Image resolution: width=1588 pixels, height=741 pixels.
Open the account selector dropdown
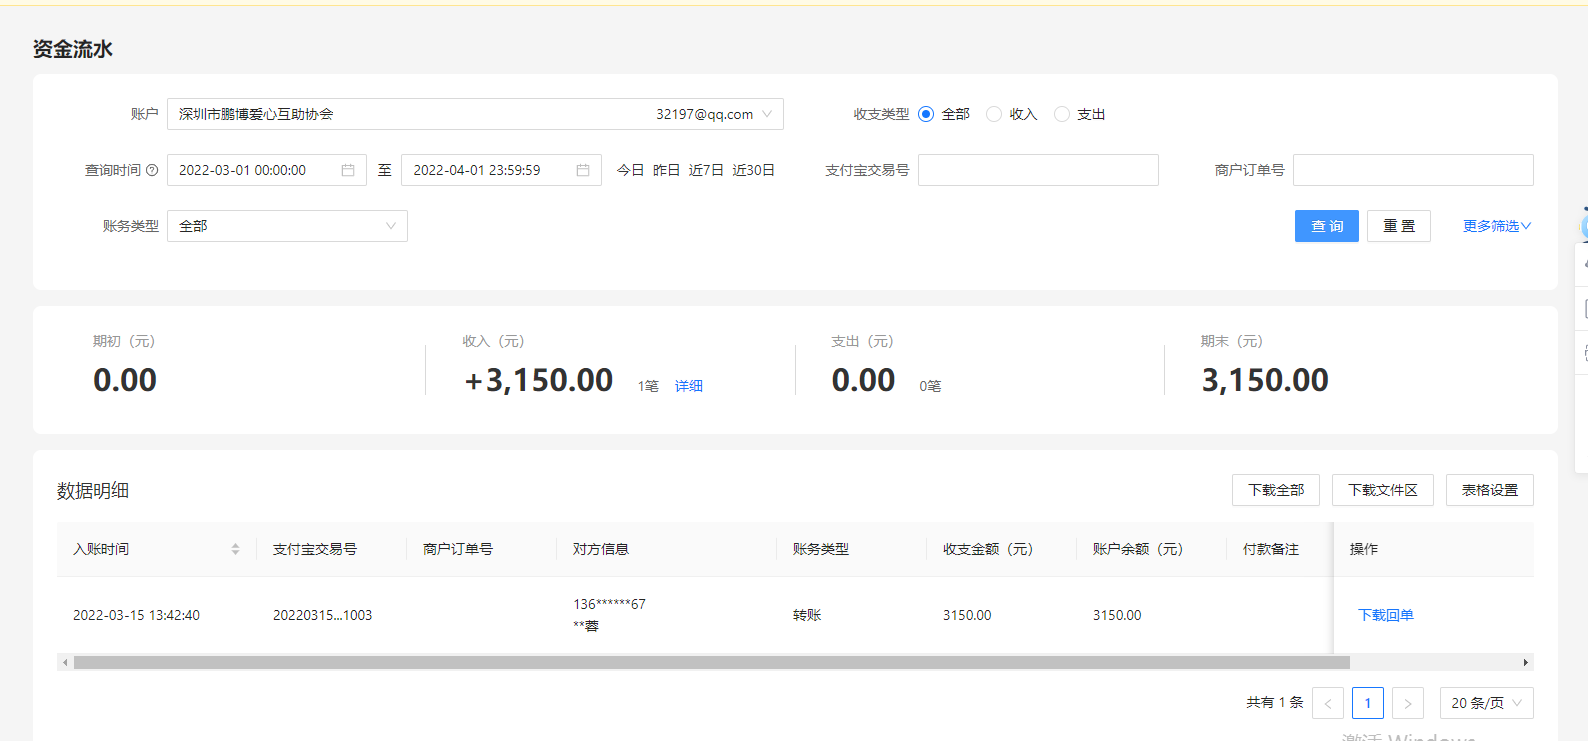[475, 114]
